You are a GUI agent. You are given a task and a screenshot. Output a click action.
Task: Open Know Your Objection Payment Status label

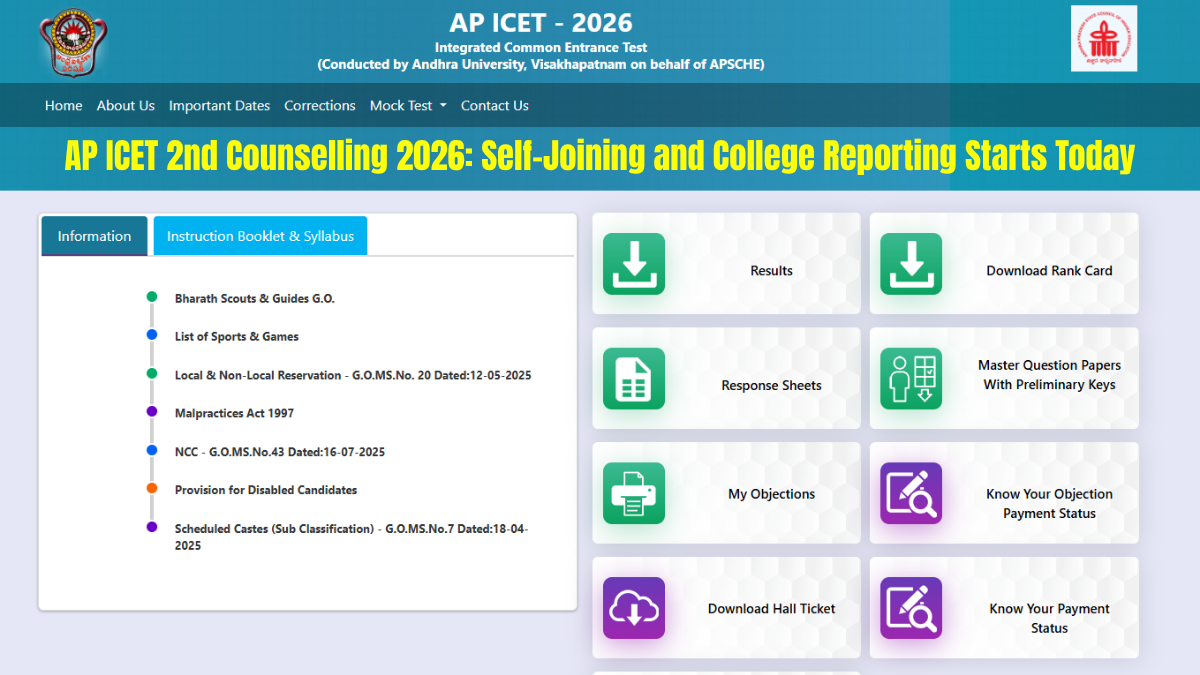[x=1049, y=504]
